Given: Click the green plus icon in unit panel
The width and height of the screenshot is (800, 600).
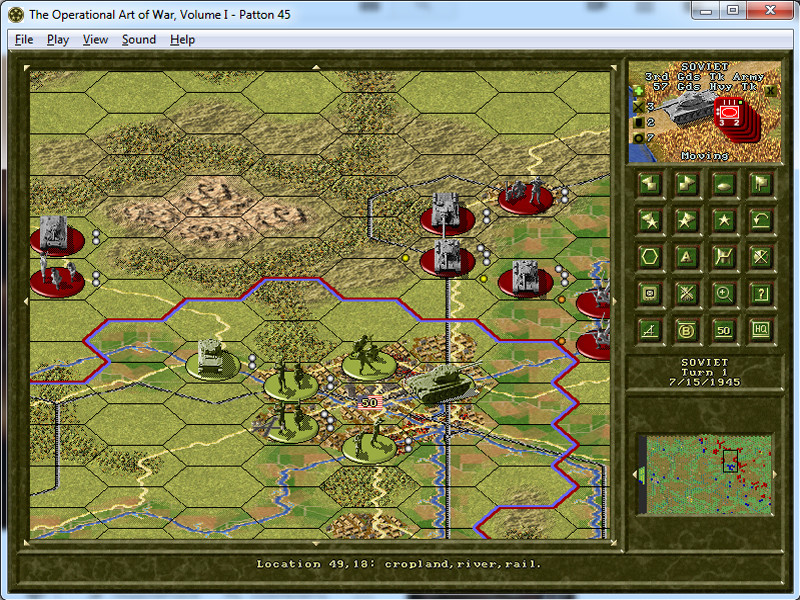Looking at the screenshot, I should [x=638, y=92].
